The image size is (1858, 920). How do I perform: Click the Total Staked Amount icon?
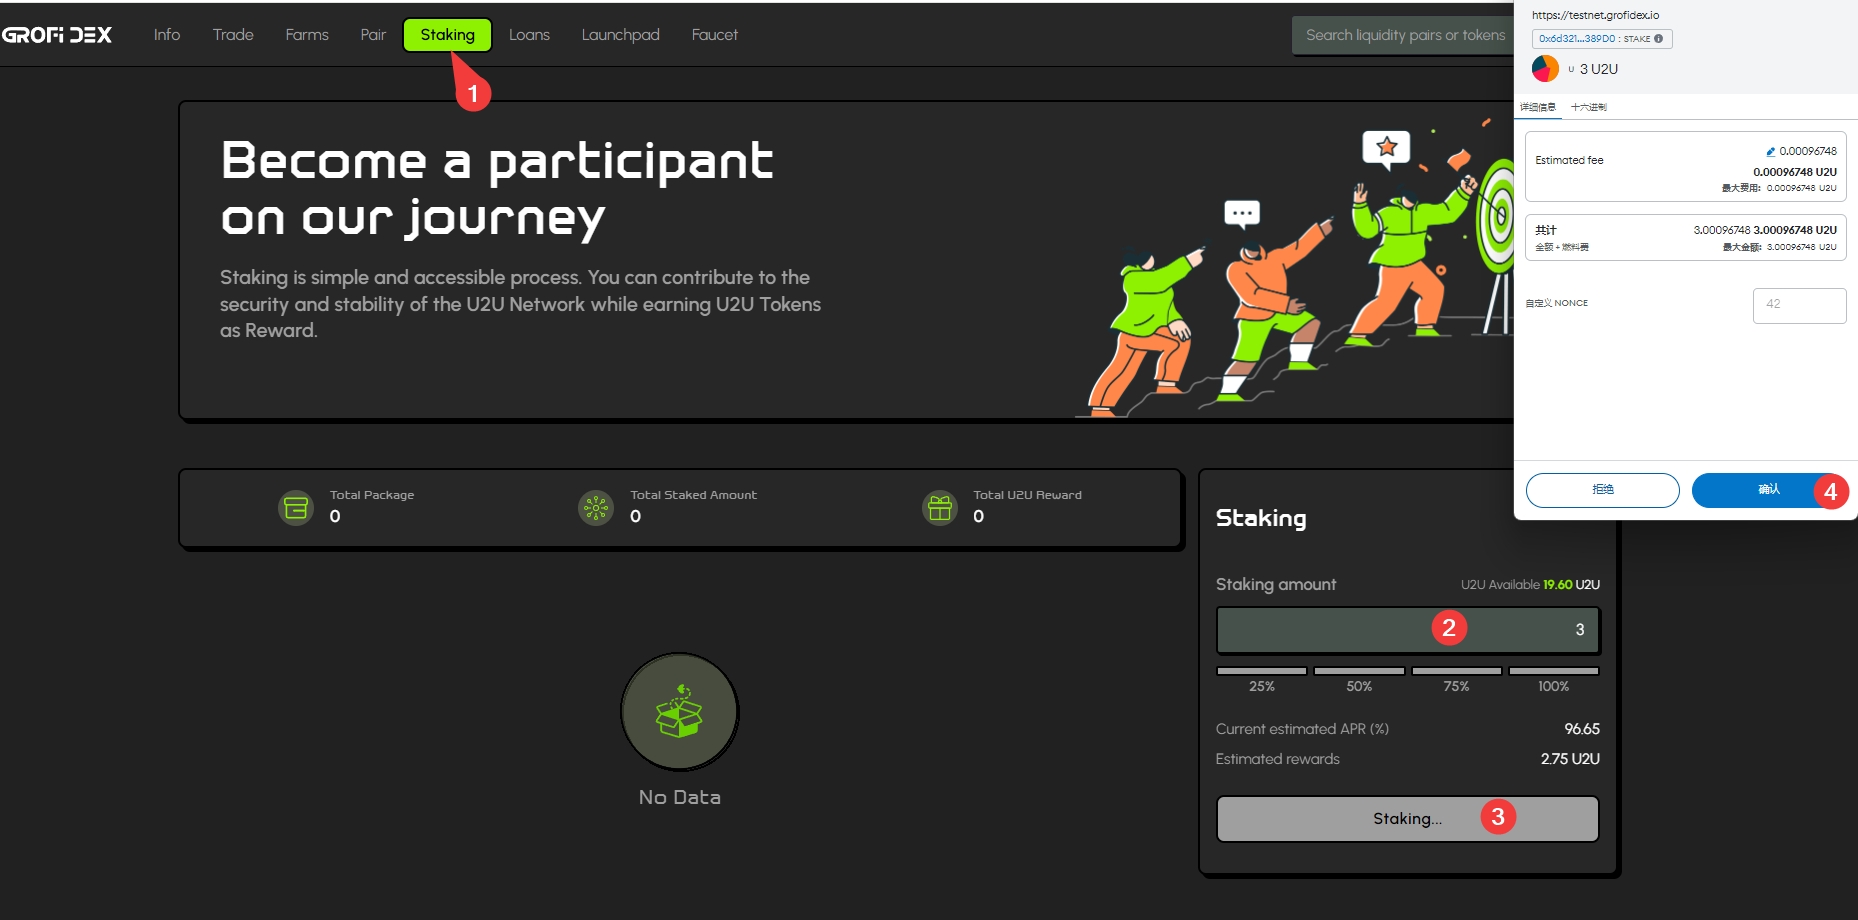coord(596,508)
